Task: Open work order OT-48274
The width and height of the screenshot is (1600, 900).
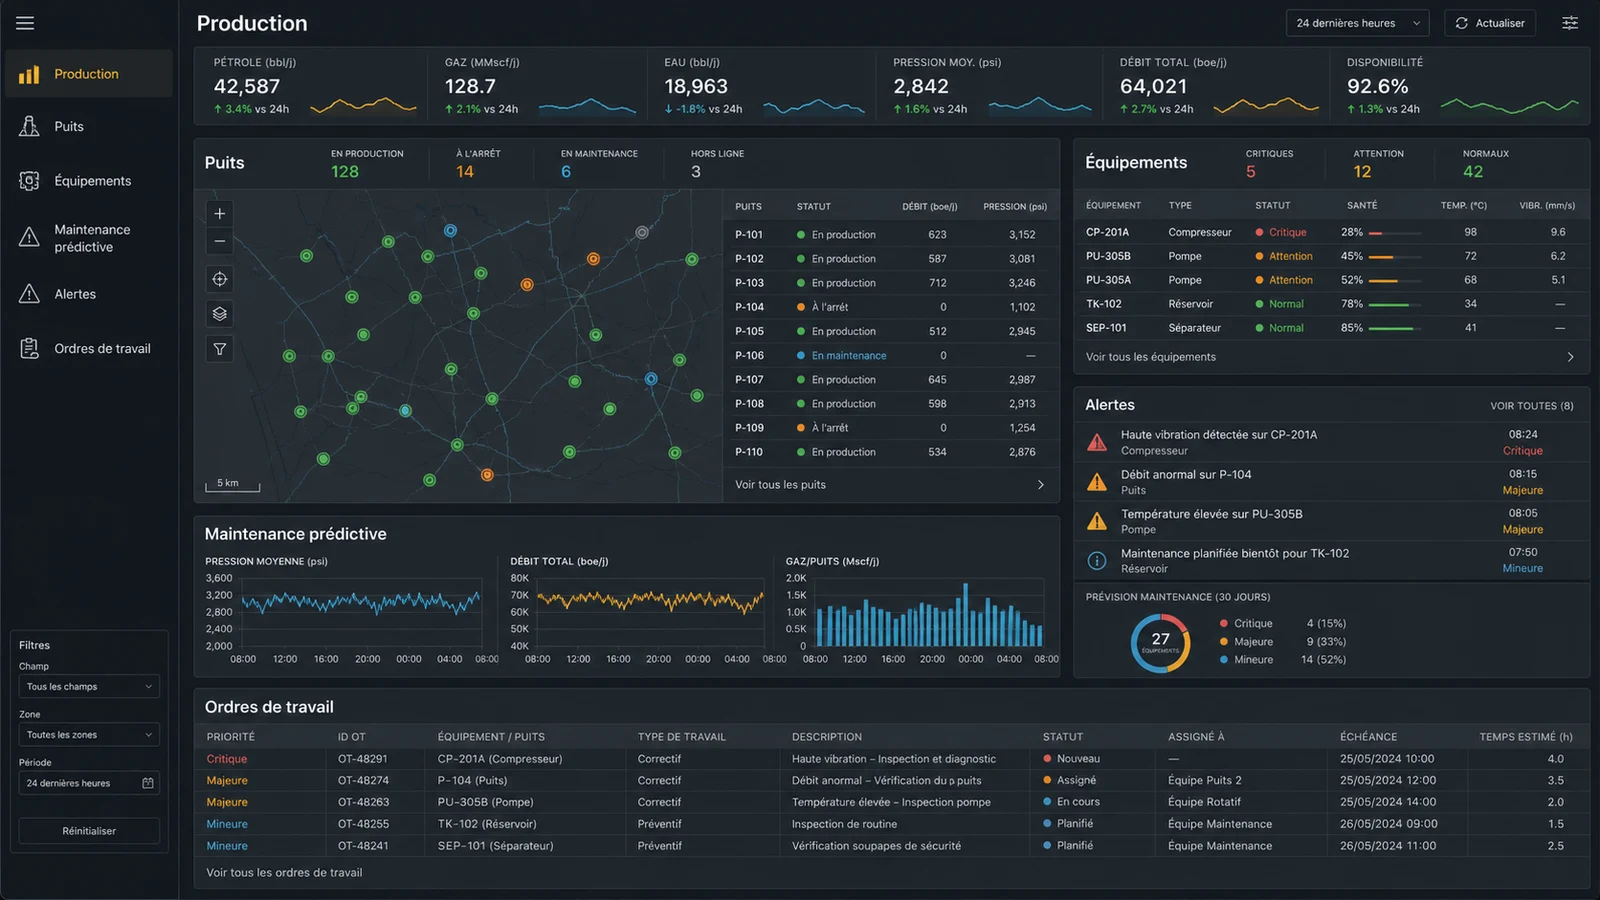Action: point(890,781)
